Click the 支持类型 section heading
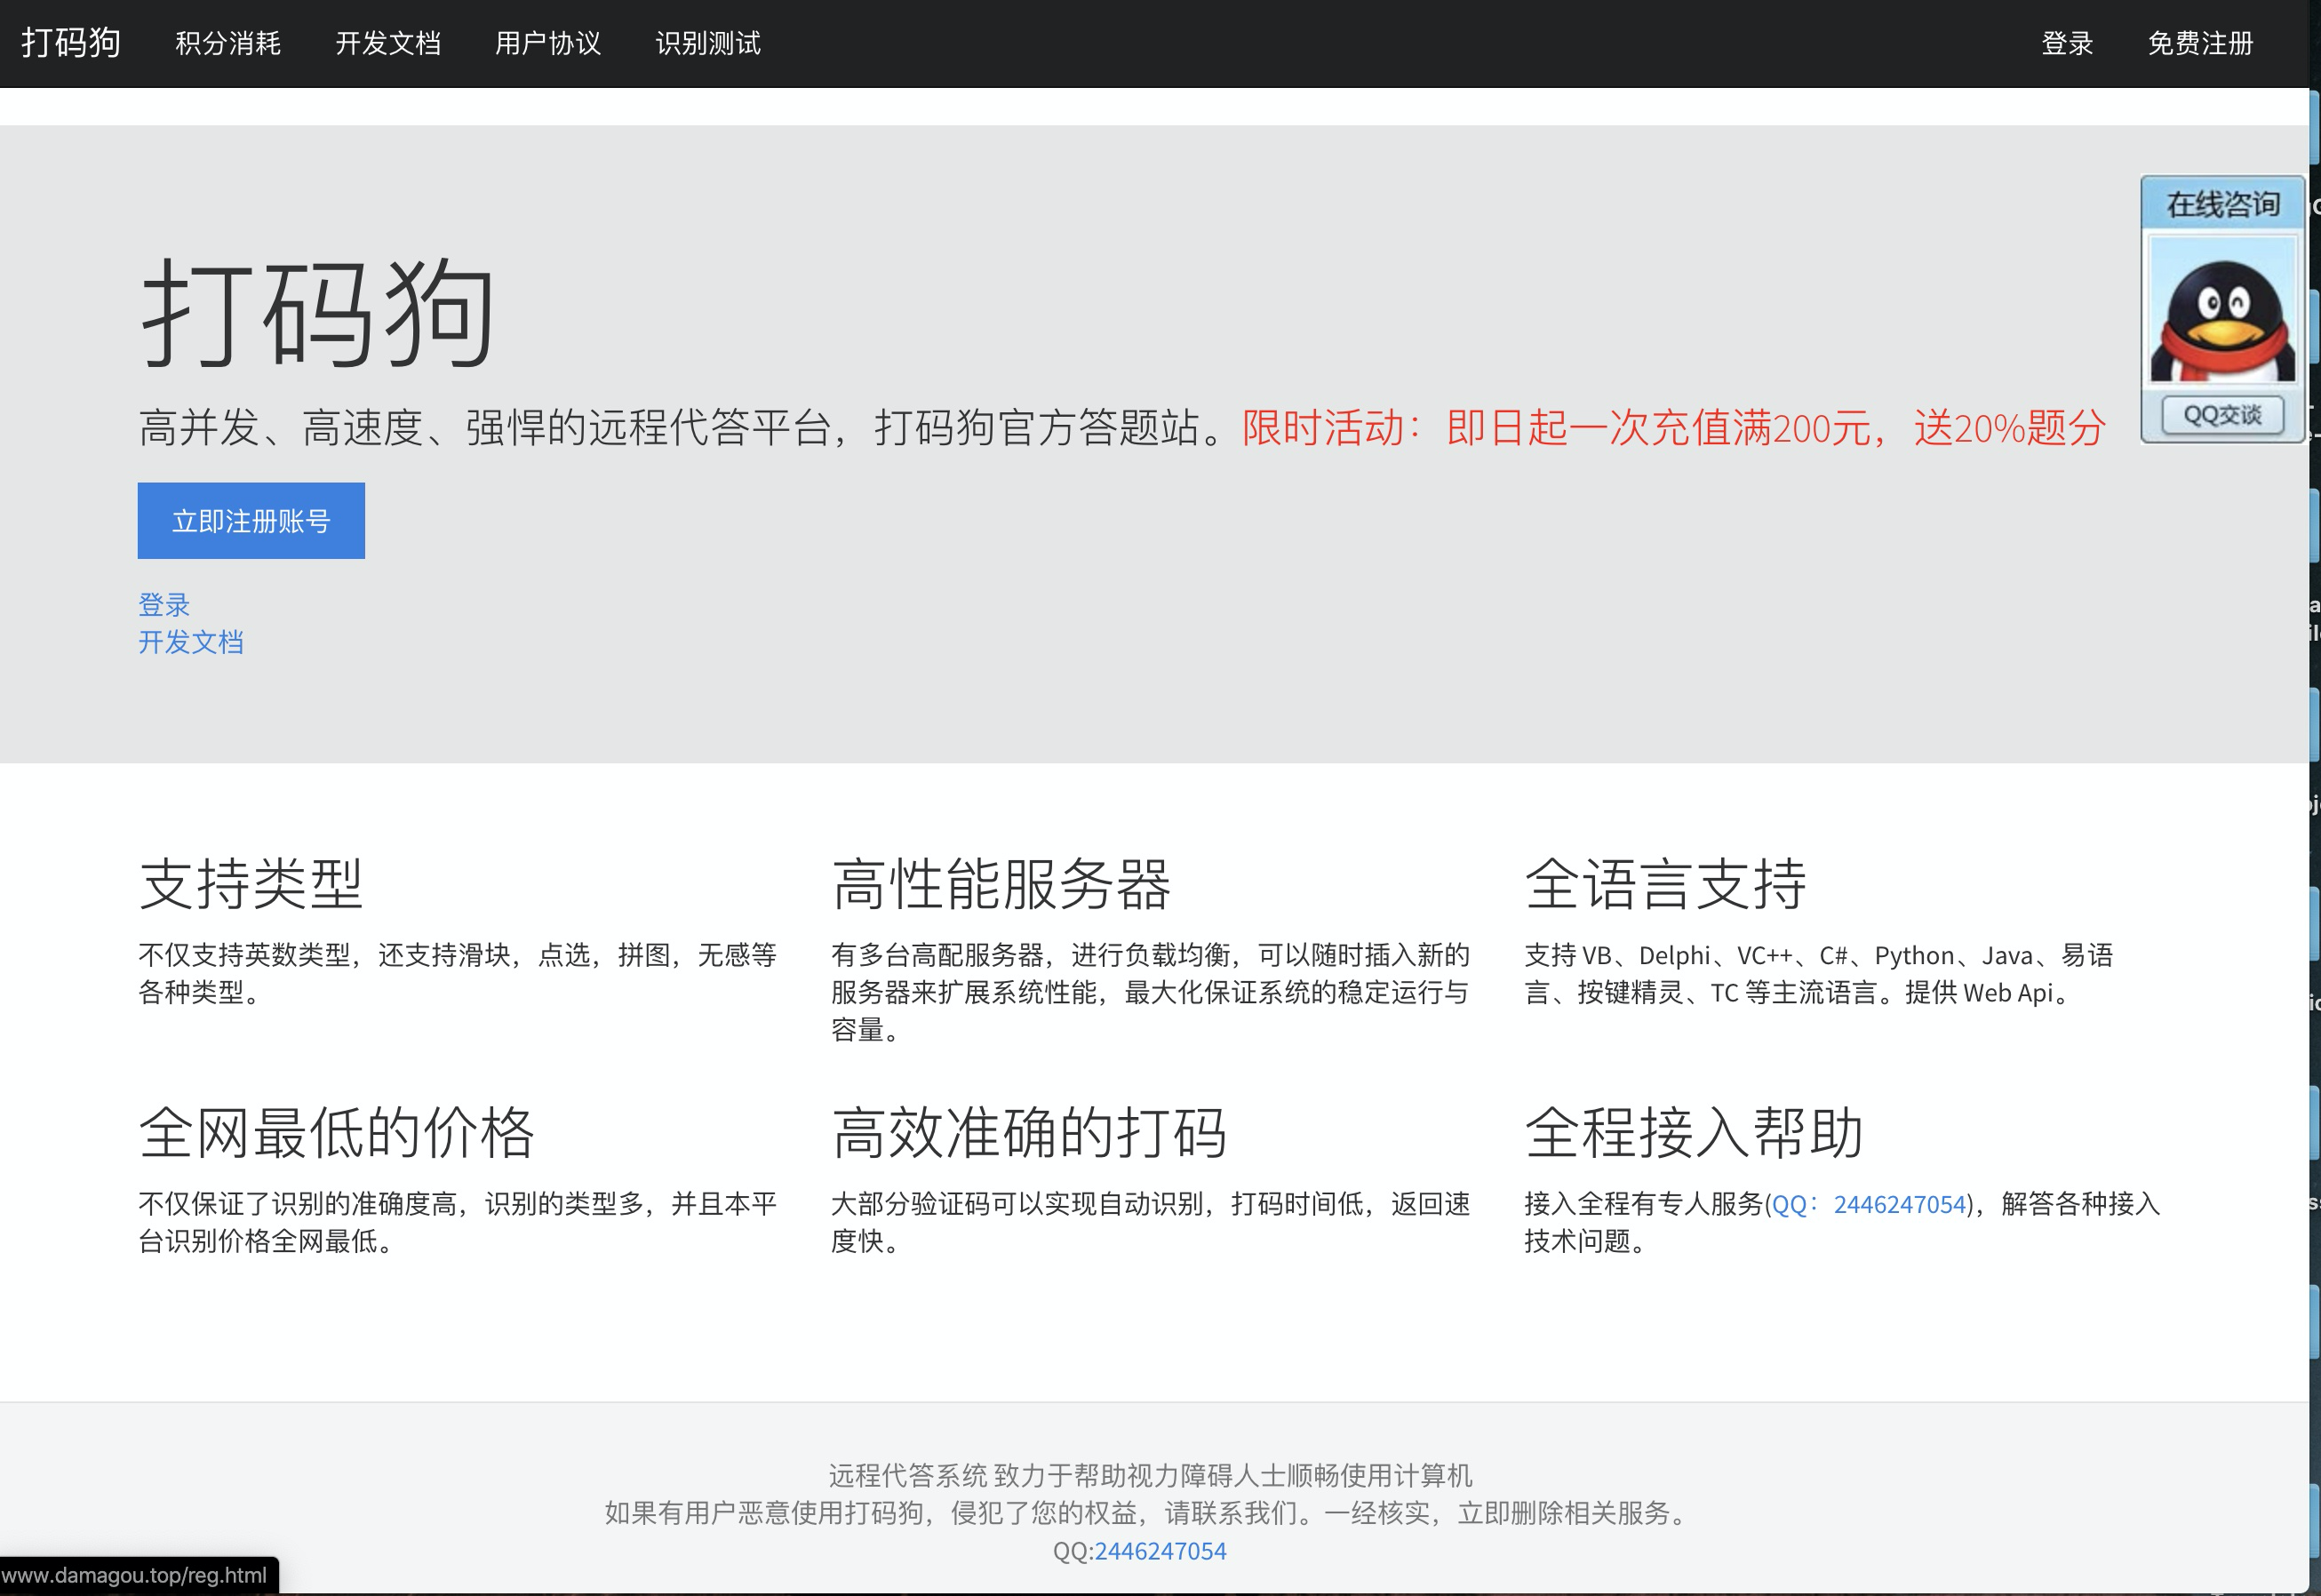 tap(250, 884)
